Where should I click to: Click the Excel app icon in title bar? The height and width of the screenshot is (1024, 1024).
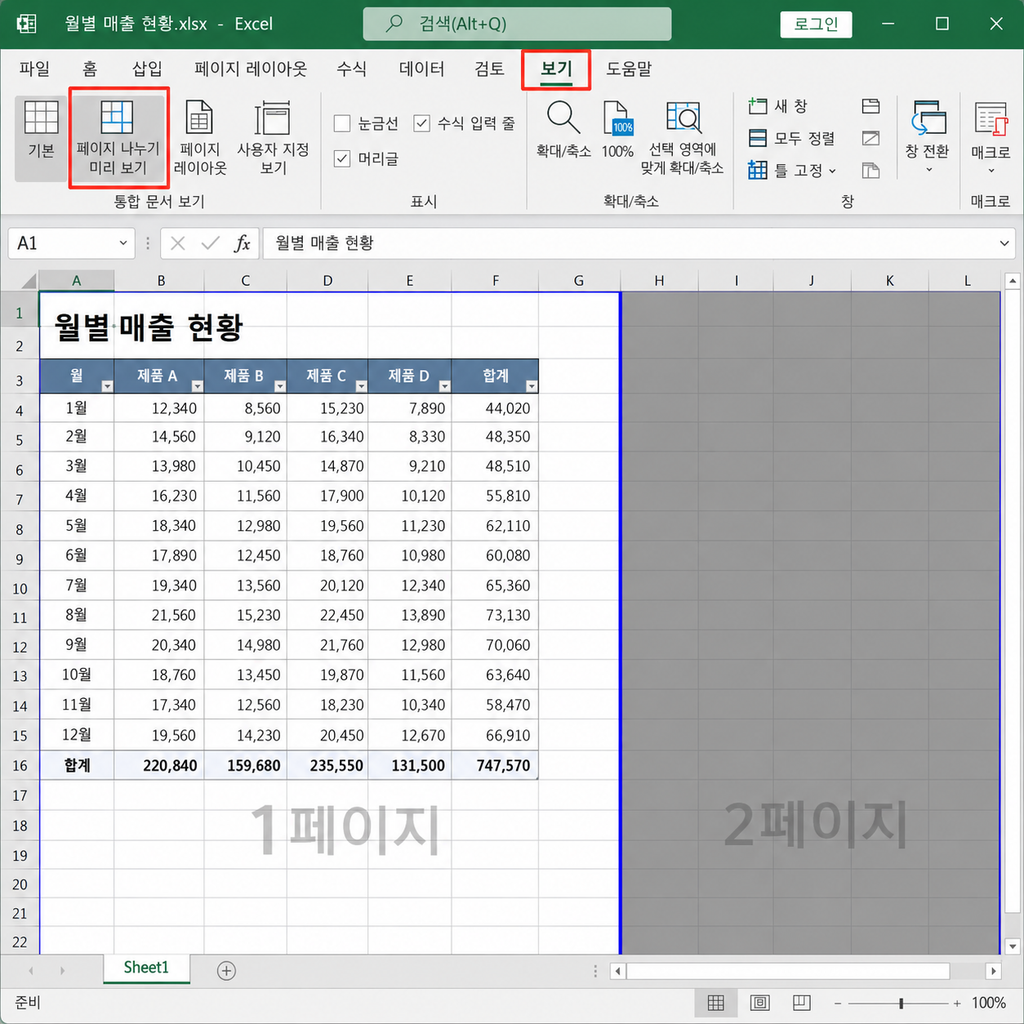click(26, 24)
